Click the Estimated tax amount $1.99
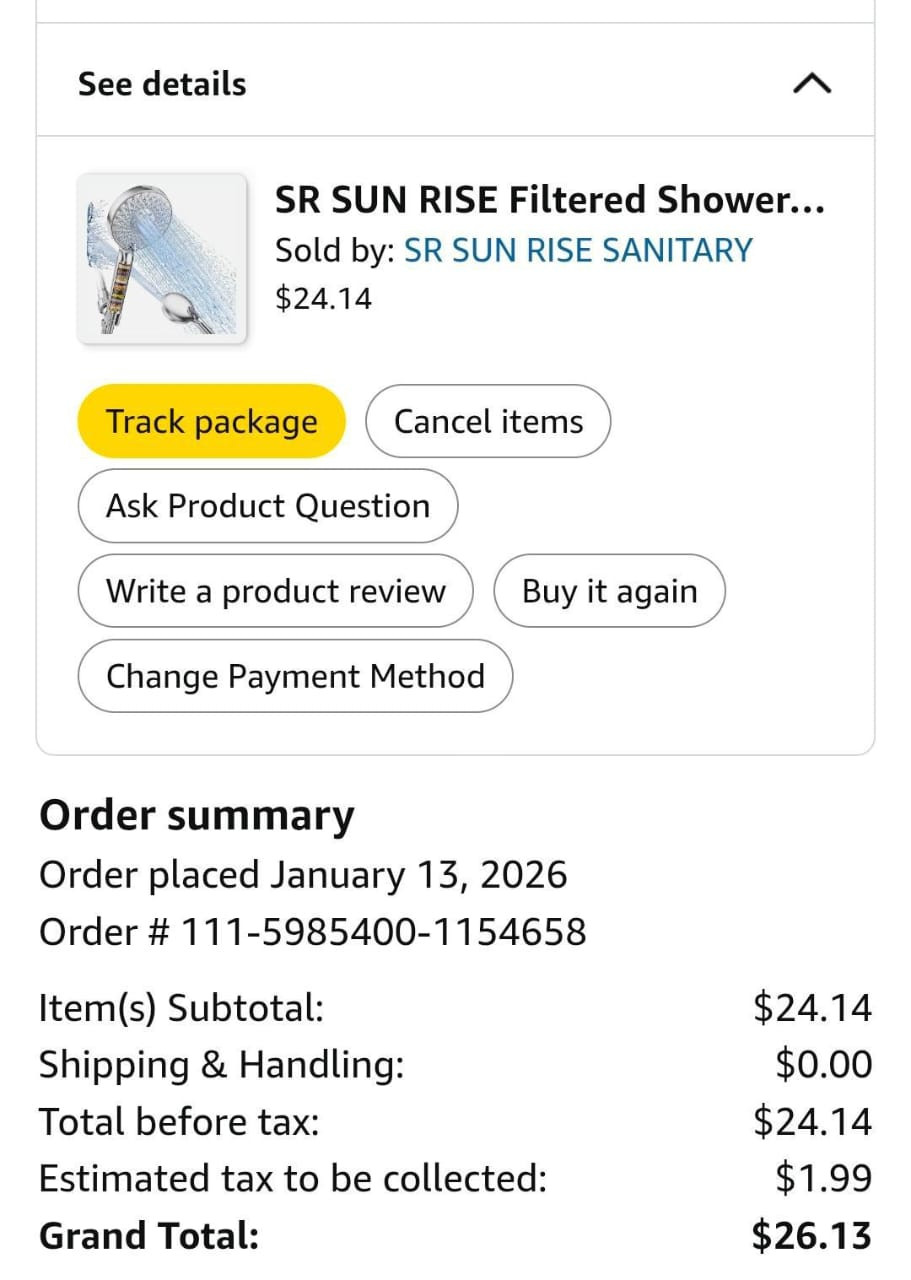911x1280 pixels. tap(823, 1179)
